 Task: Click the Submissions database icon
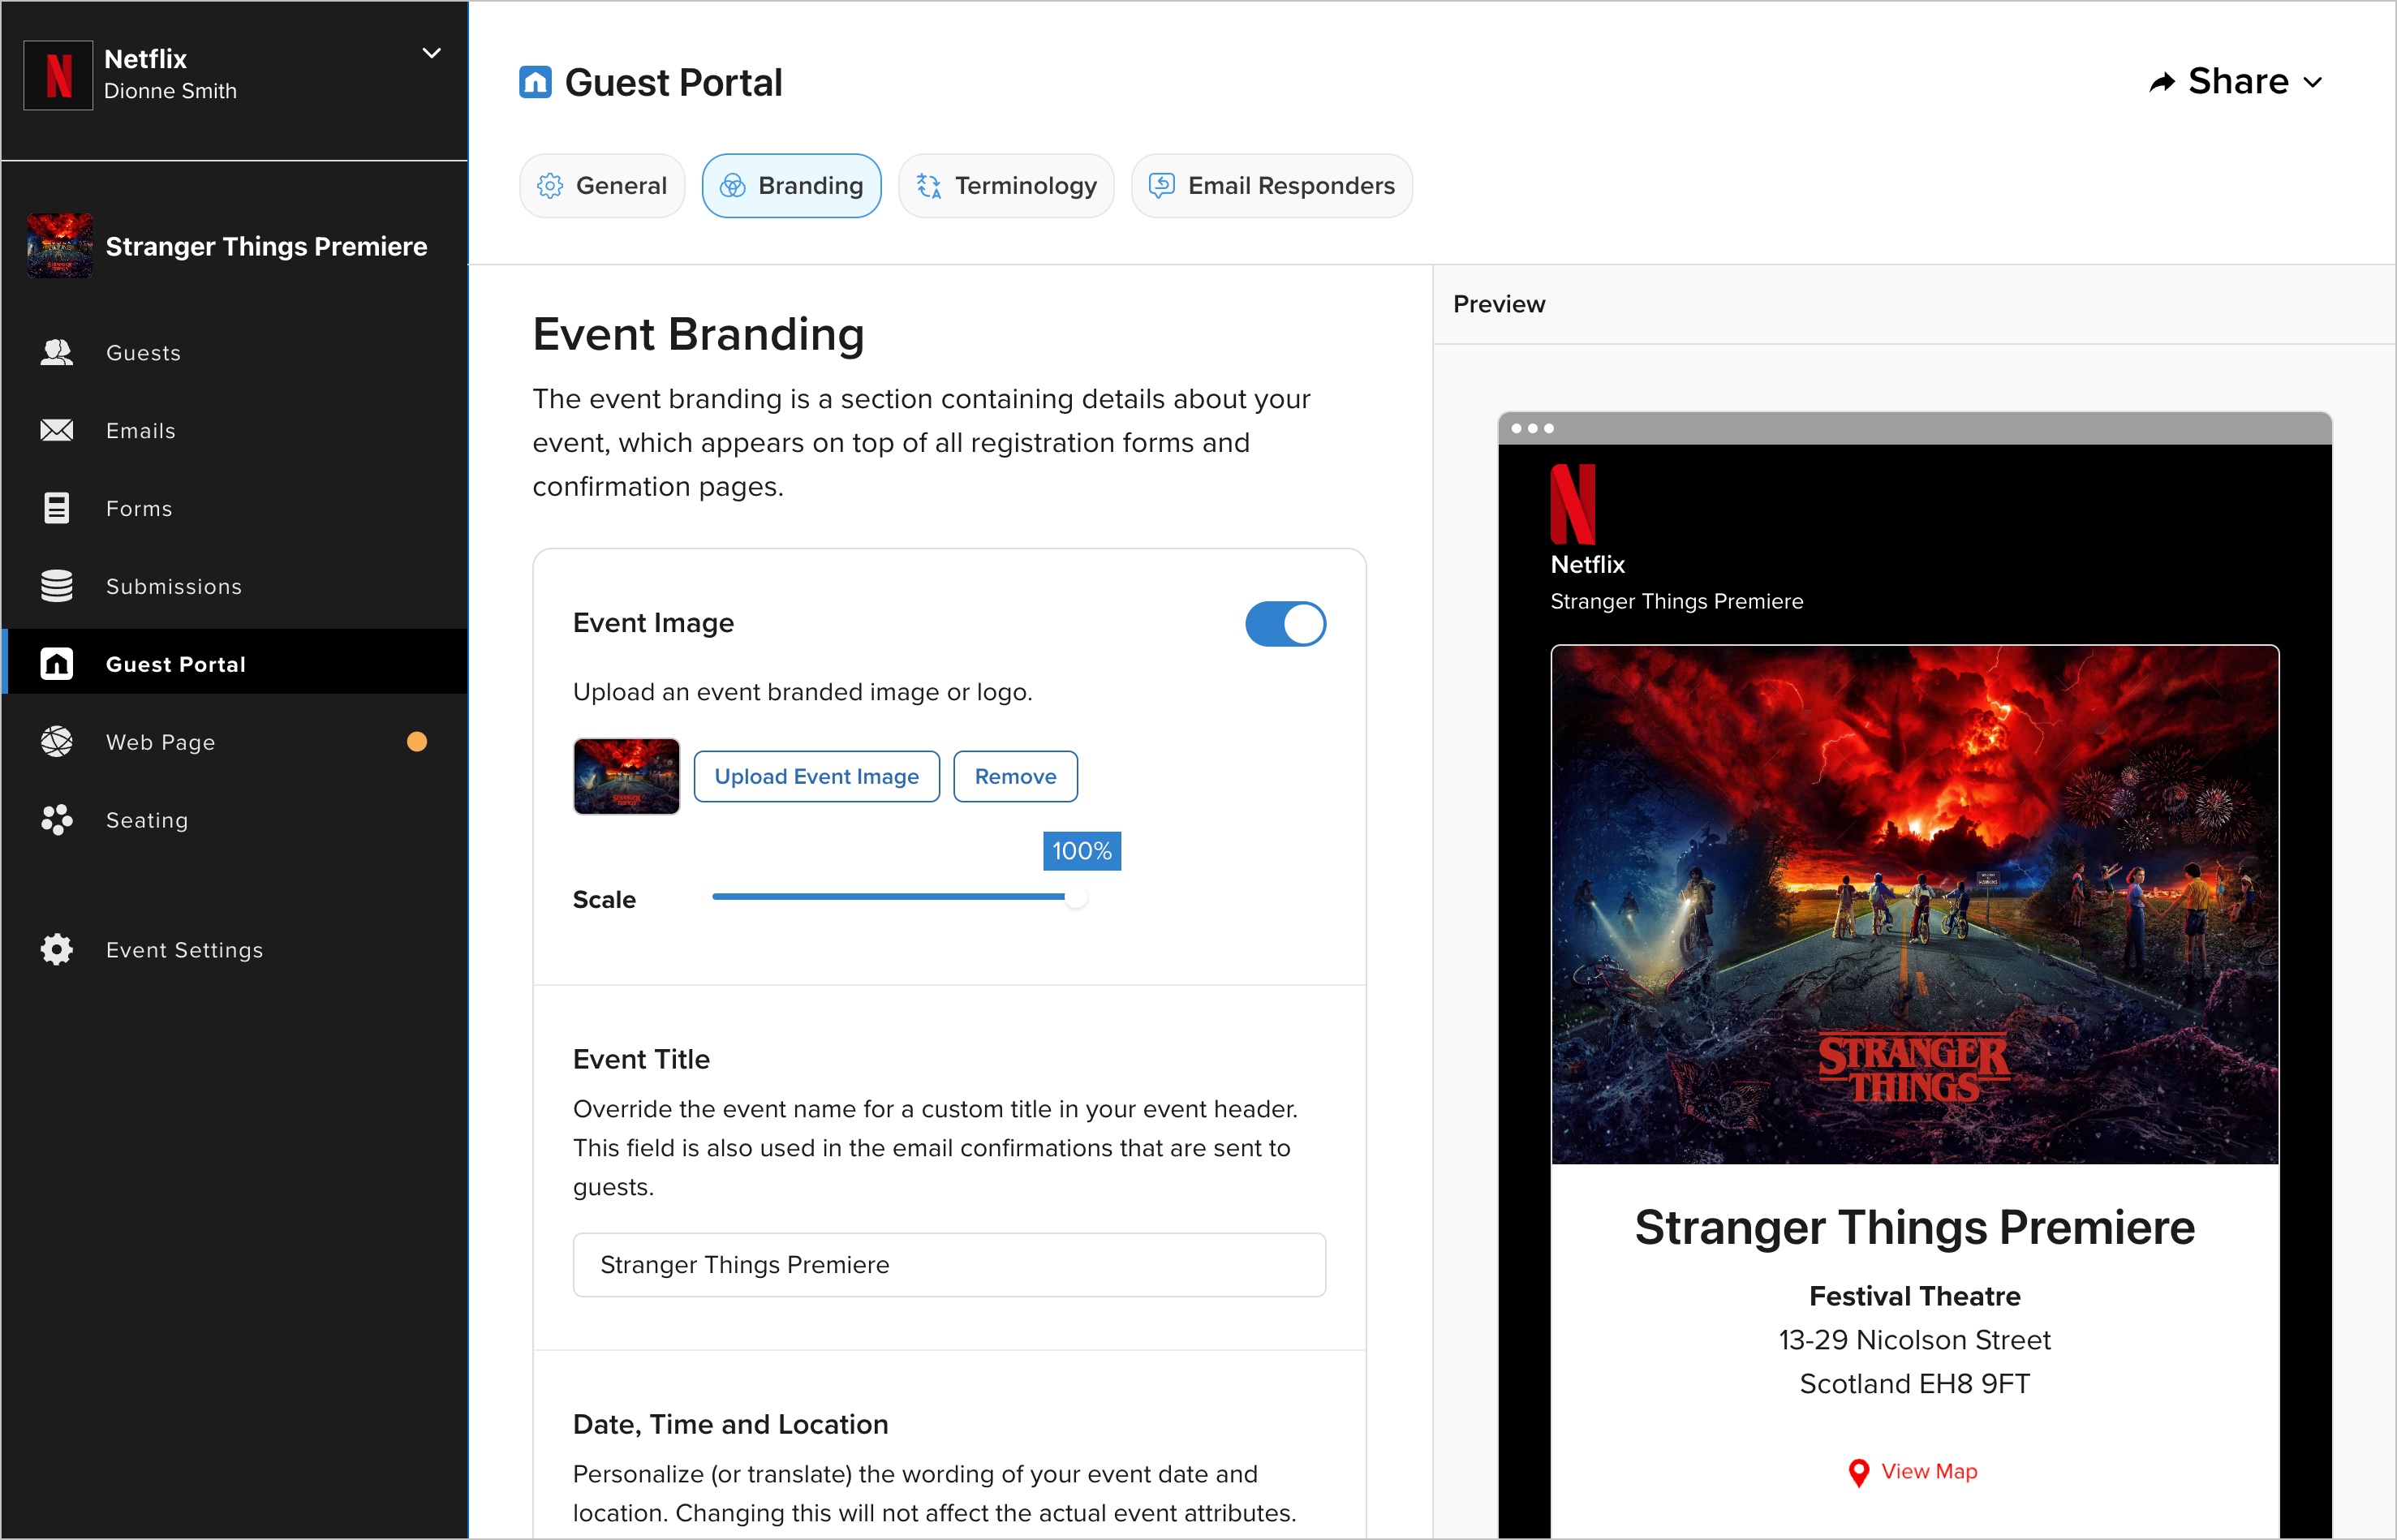pyautogui.click(x=57, y=586)
